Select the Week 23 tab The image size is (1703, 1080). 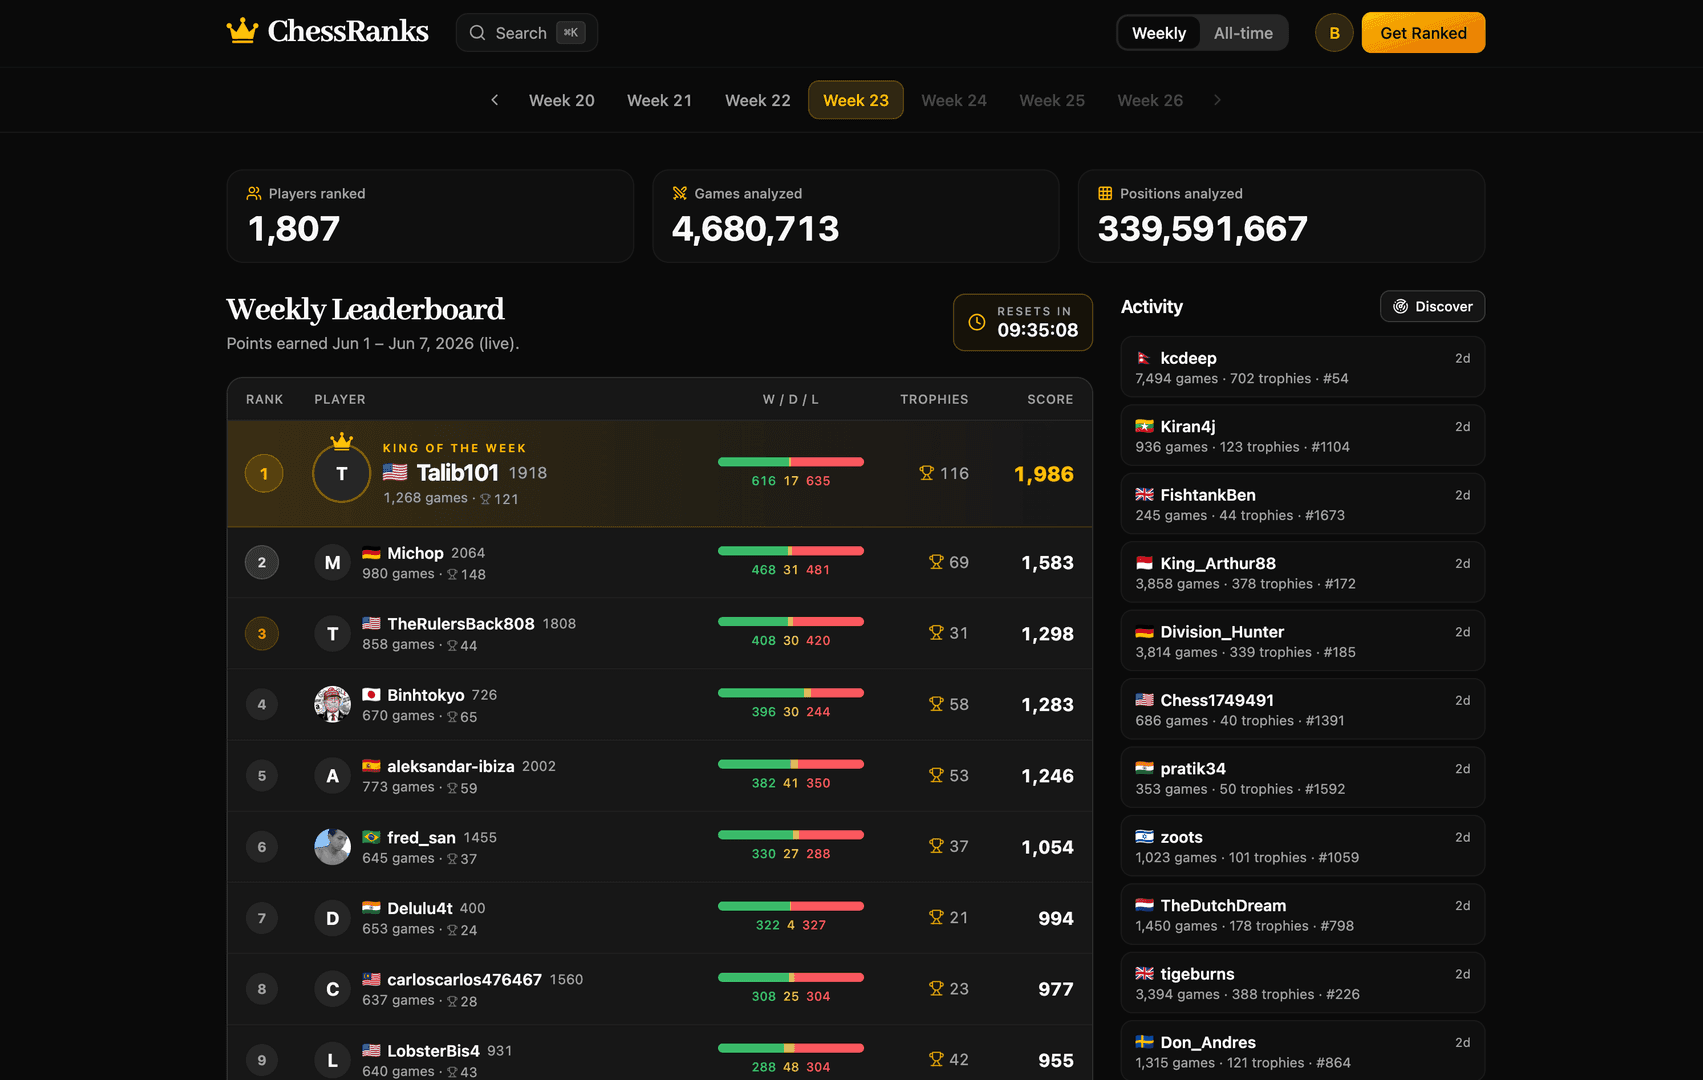click(856, 100)
